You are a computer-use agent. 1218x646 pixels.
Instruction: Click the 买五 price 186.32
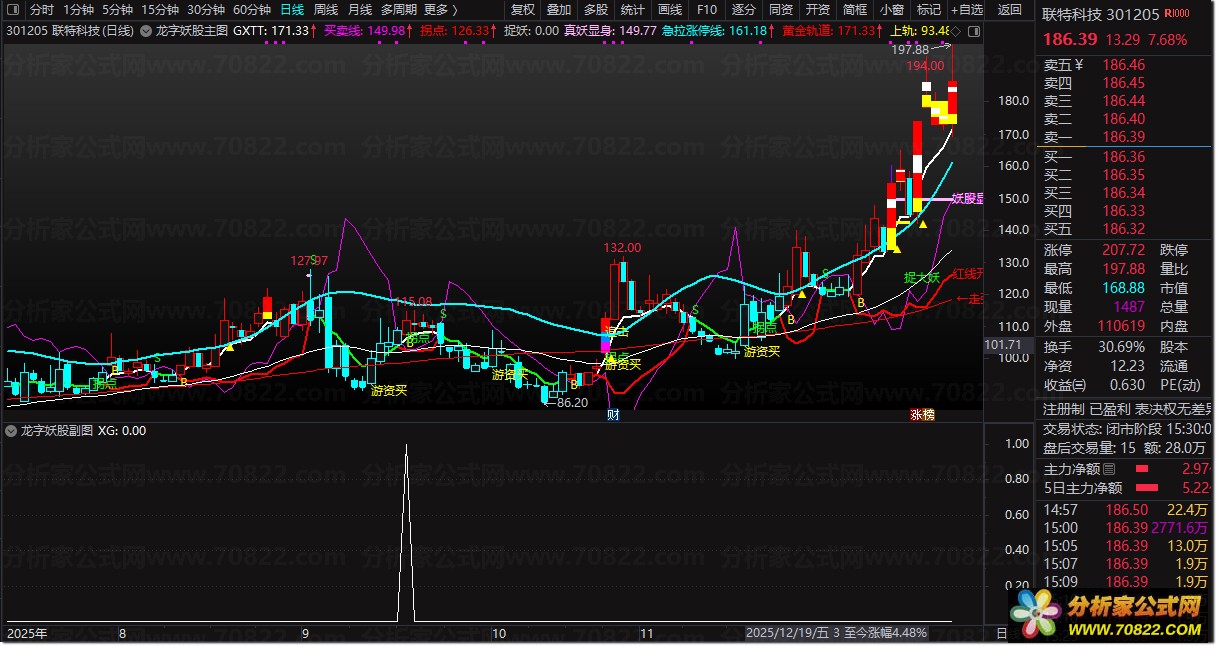[1124, 229]
